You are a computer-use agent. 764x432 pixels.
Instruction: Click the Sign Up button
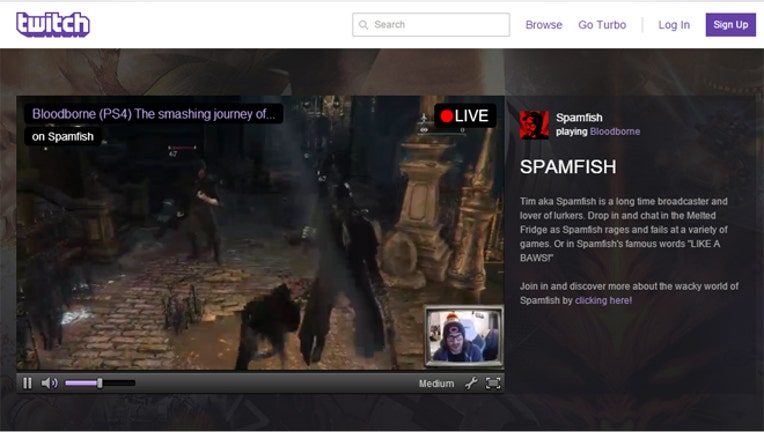coord(730,25)
